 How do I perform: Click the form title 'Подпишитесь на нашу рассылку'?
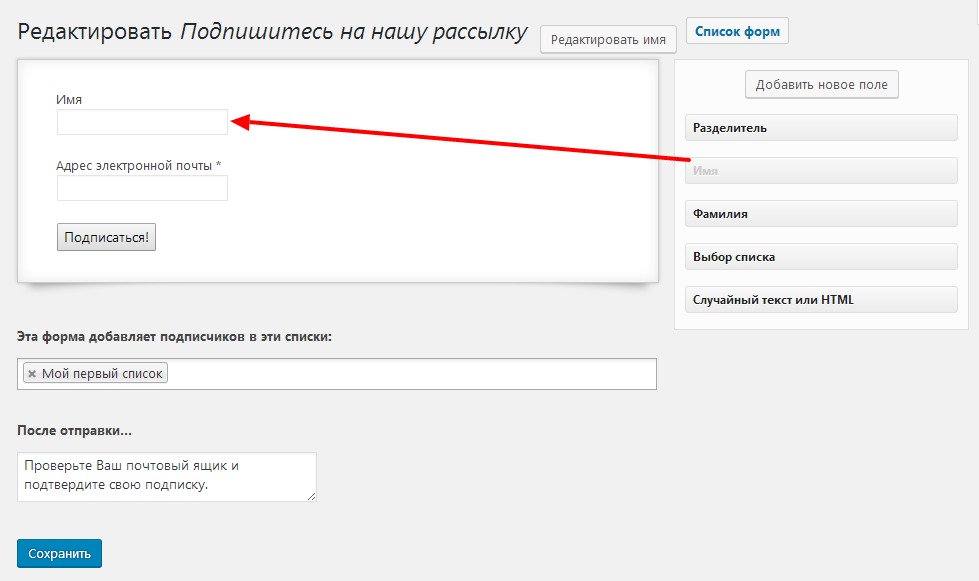pos(353,32)
